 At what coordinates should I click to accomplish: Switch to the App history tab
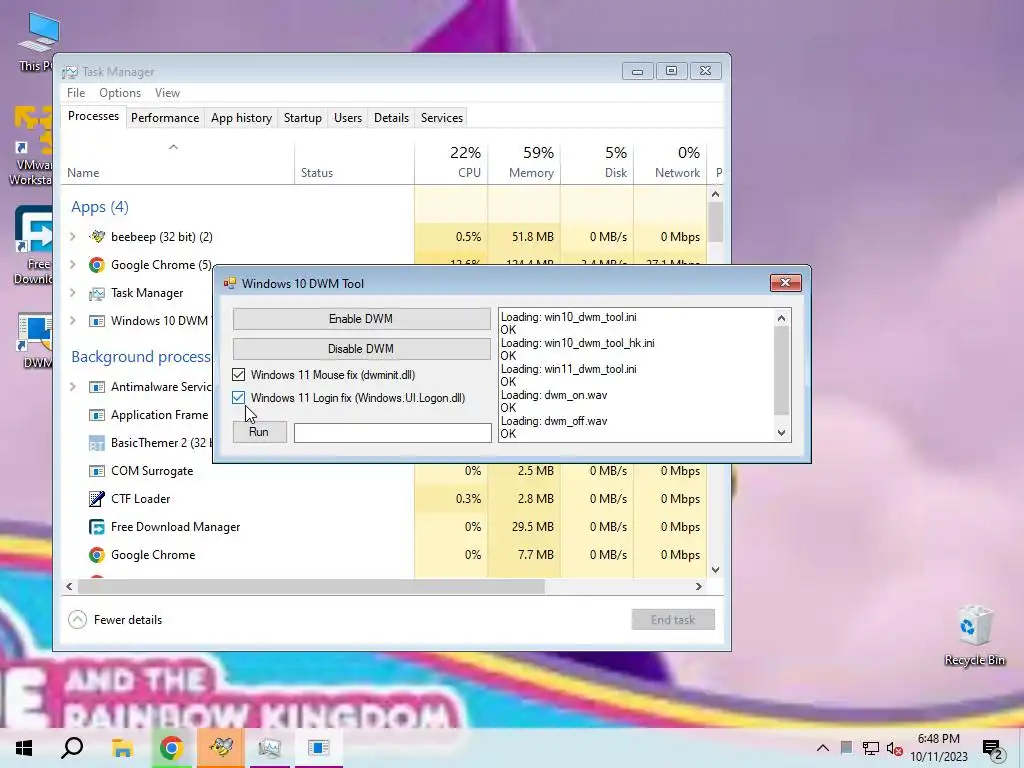pyautogui.click(x=241, y=118)
